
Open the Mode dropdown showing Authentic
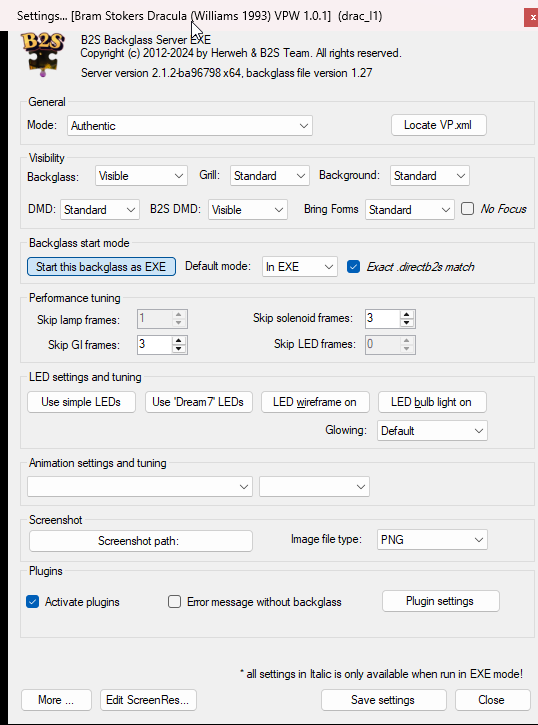[x=190, y=126]
